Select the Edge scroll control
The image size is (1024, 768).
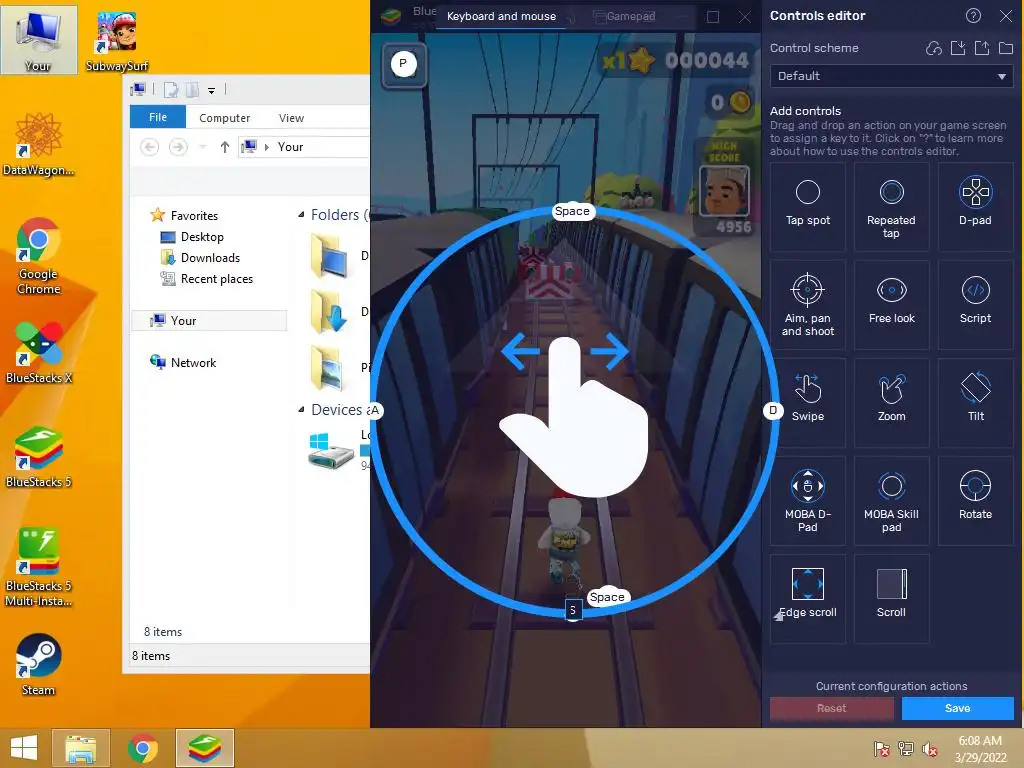coord(808,598)
